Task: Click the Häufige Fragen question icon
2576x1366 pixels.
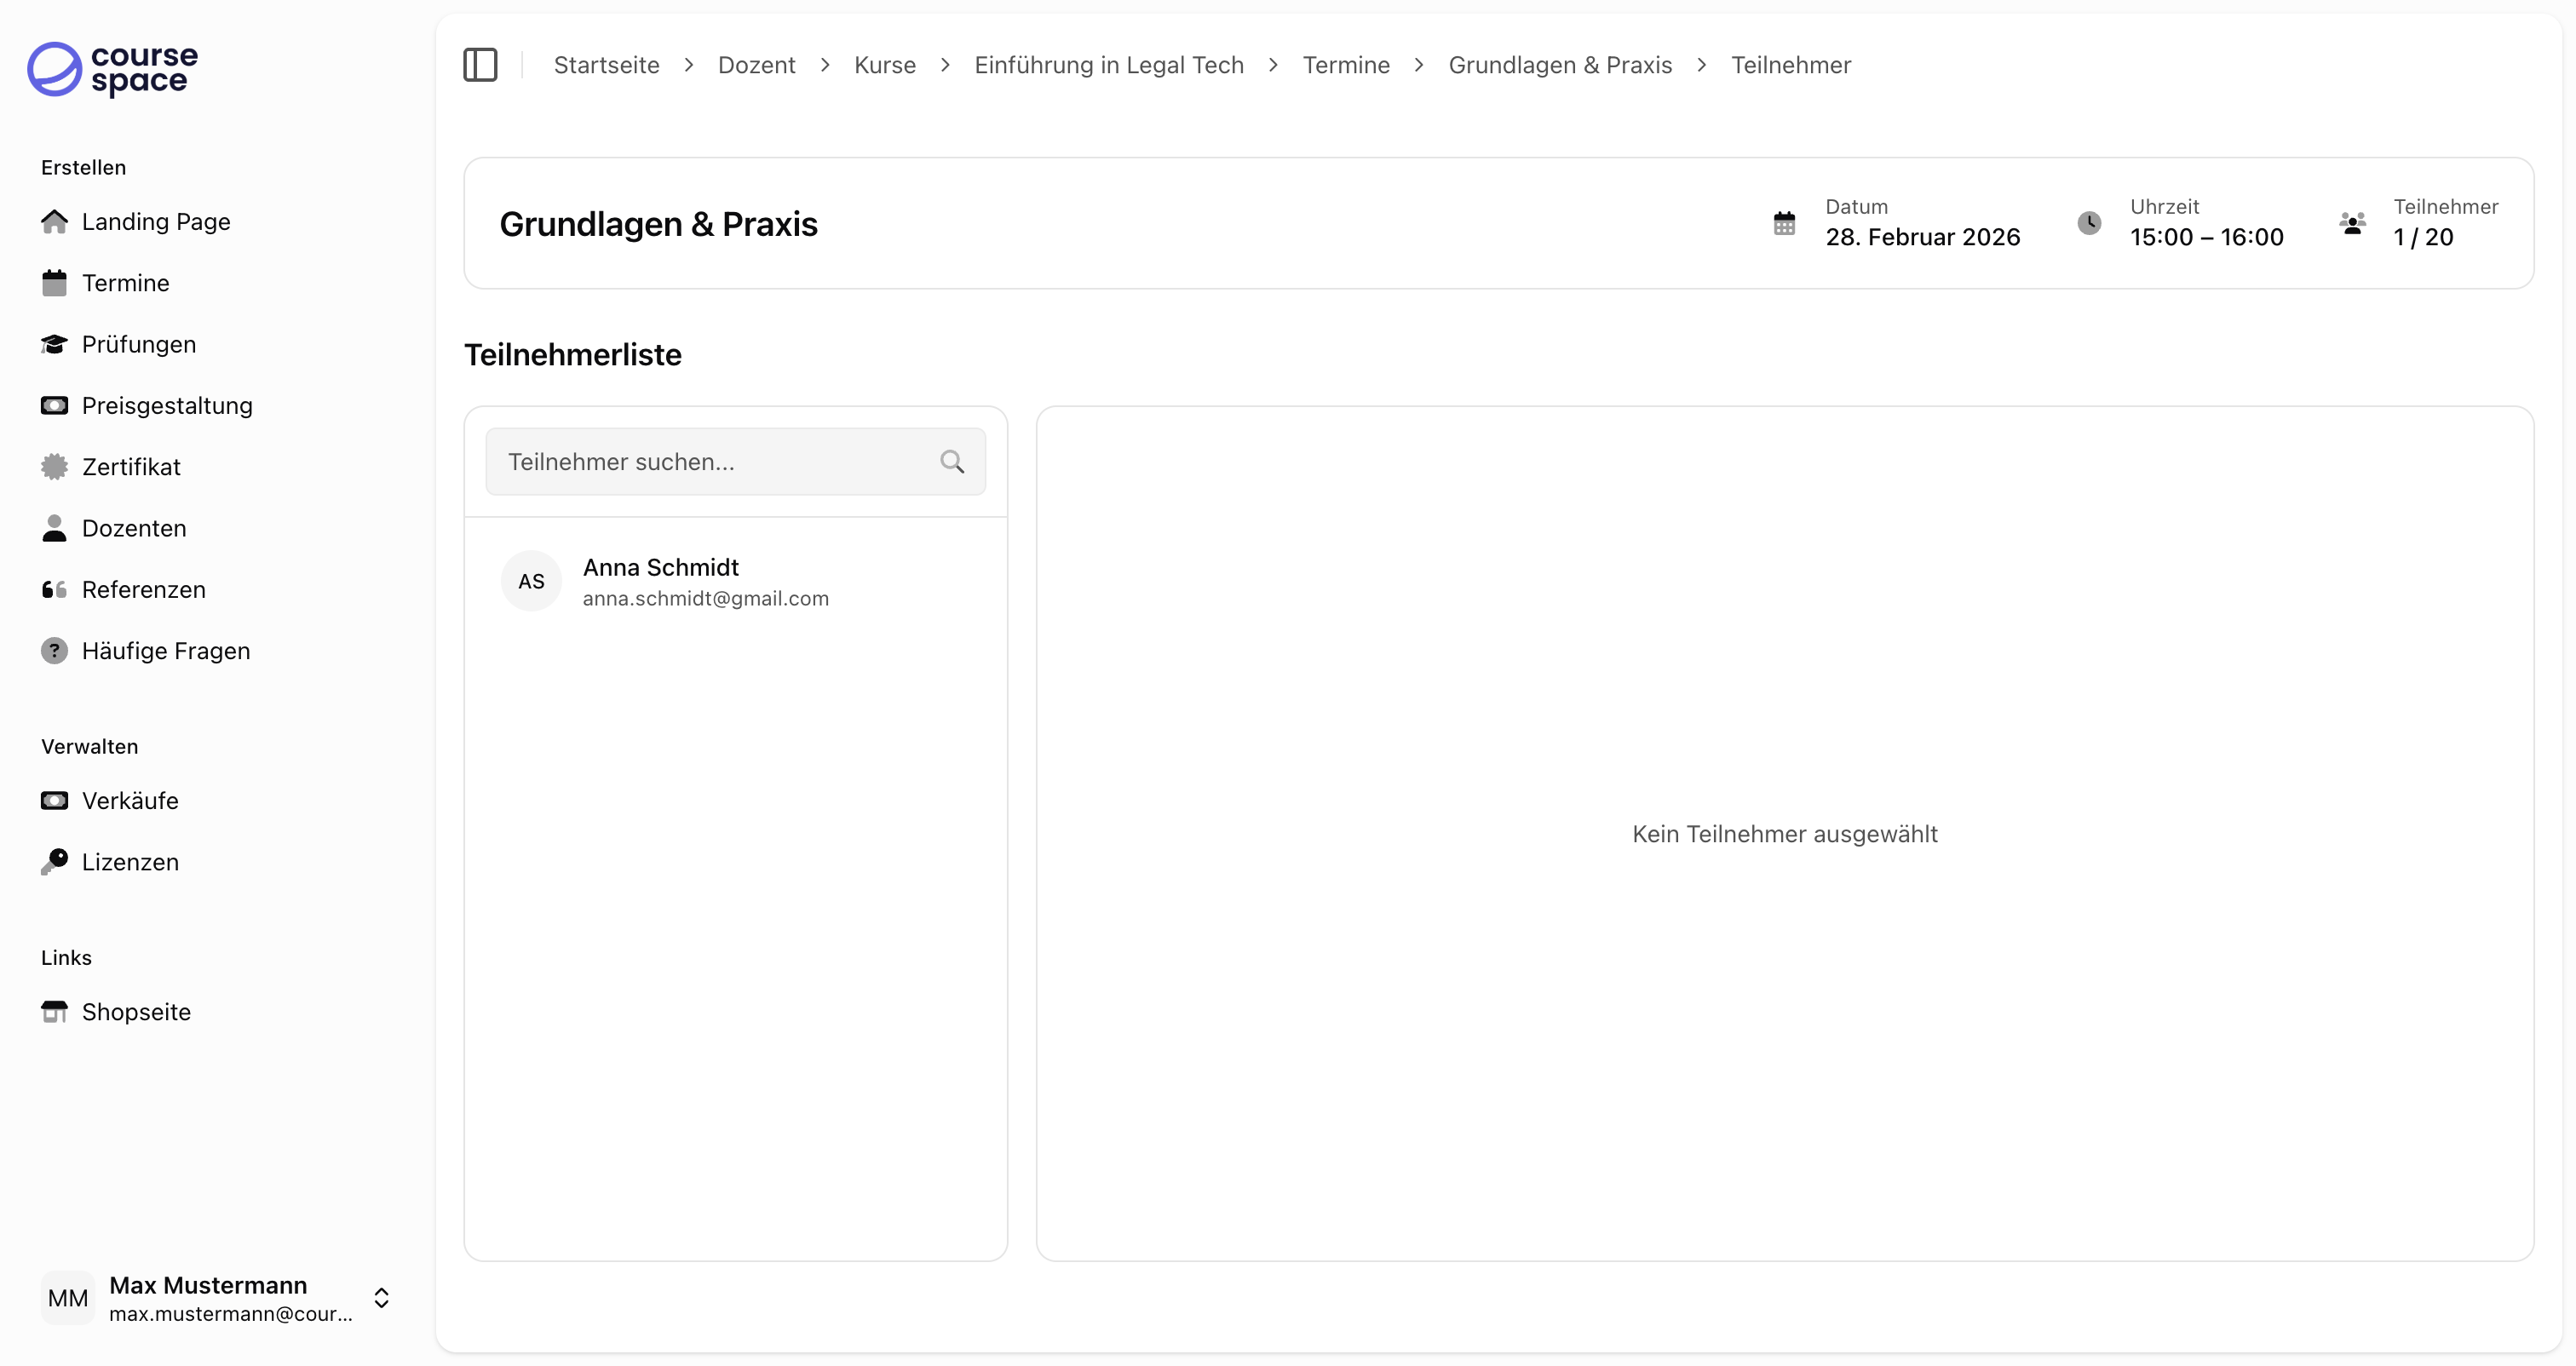Action: pyautogui.click(x=54, y=651)
